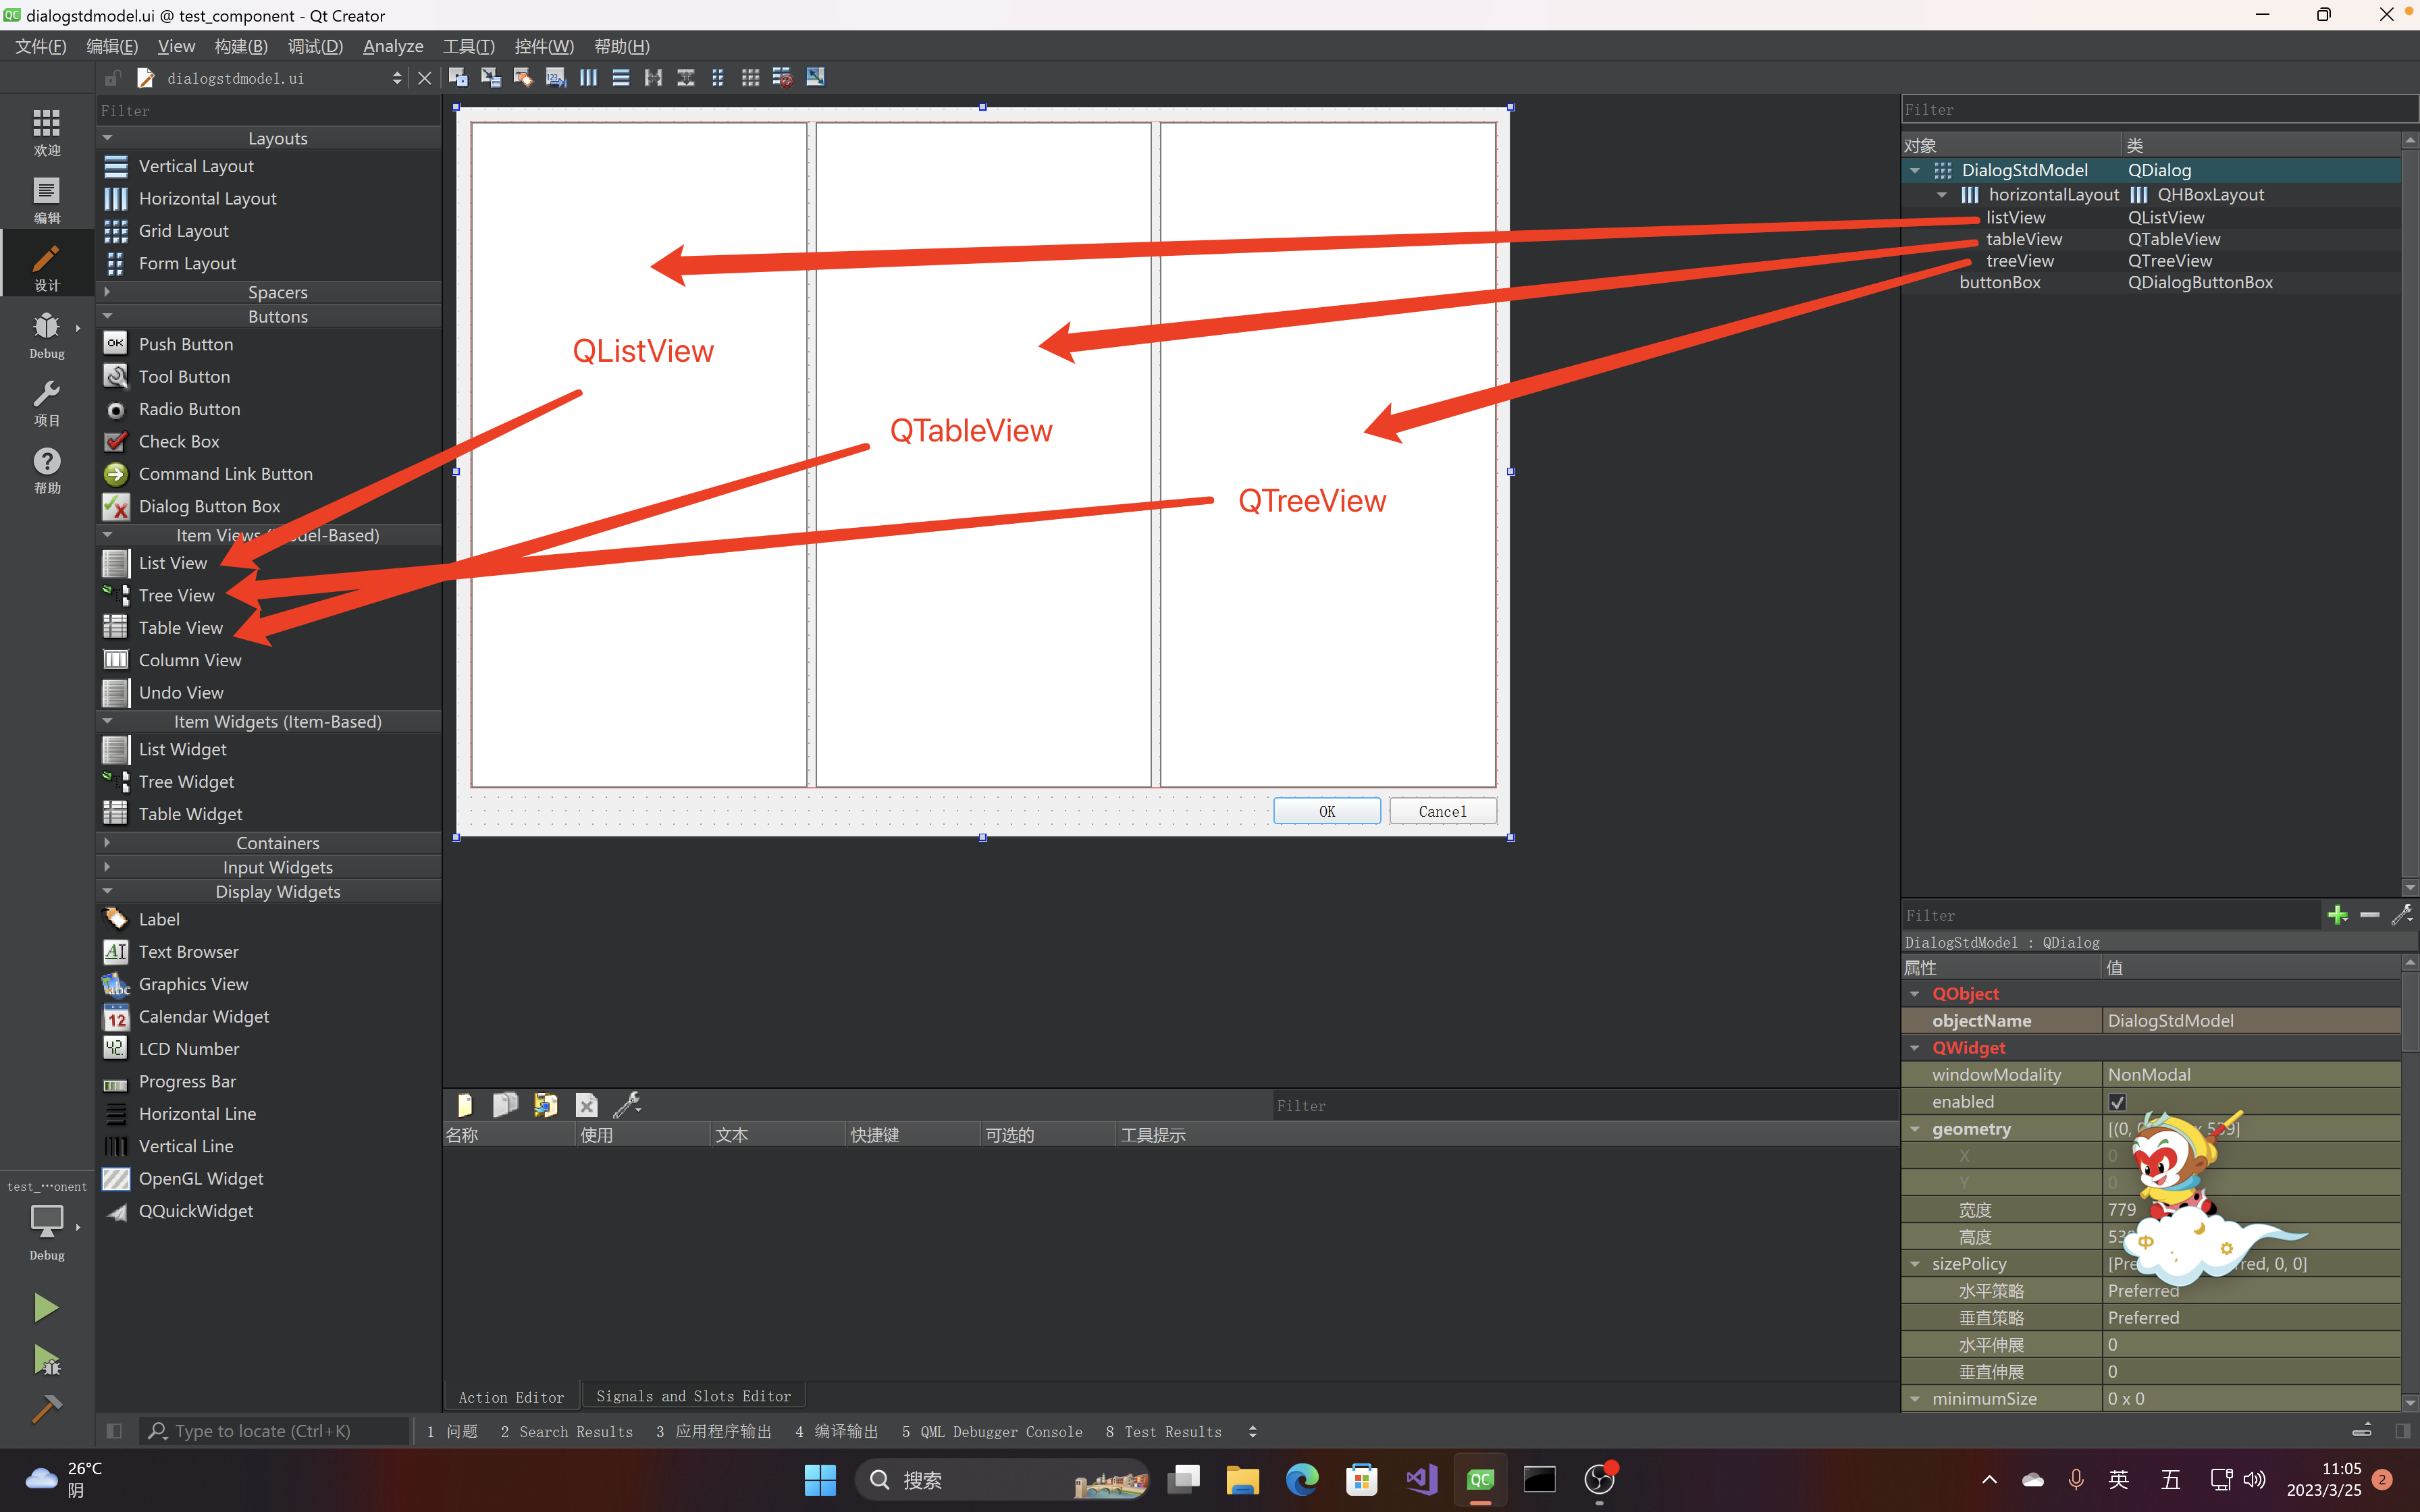Remove a dynamic property with the minus icon
Image resolution: width=2420 pixels, height=1512 pixels.
[x=2369, y=914]
